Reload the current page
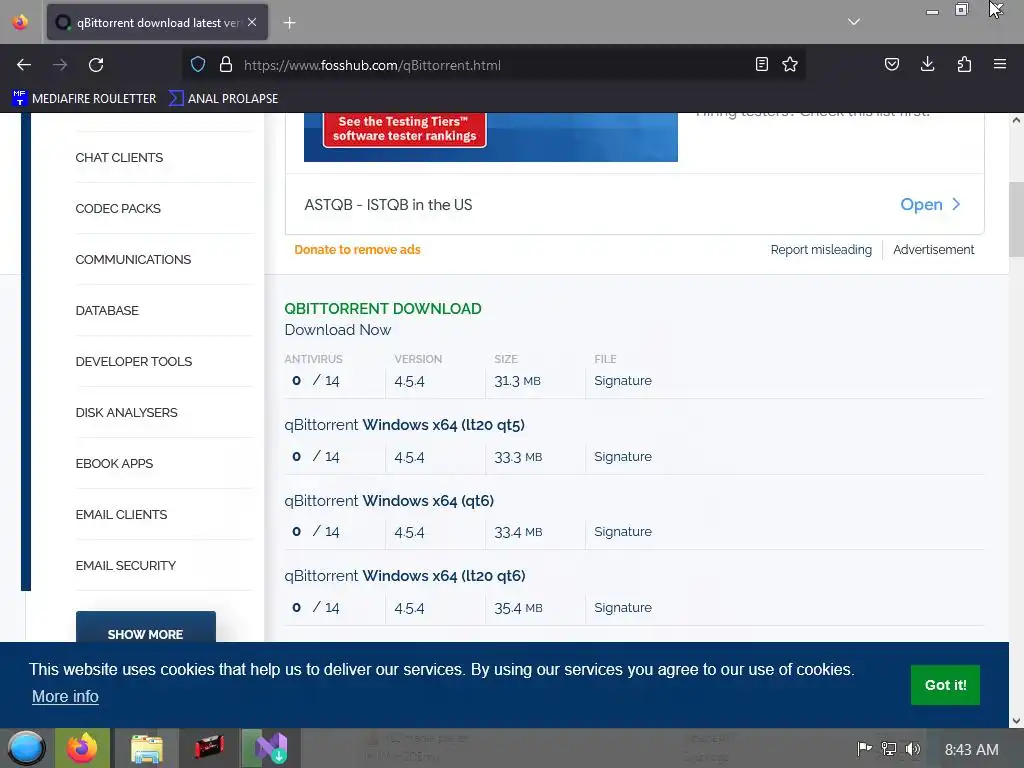 tap(96, 65)
